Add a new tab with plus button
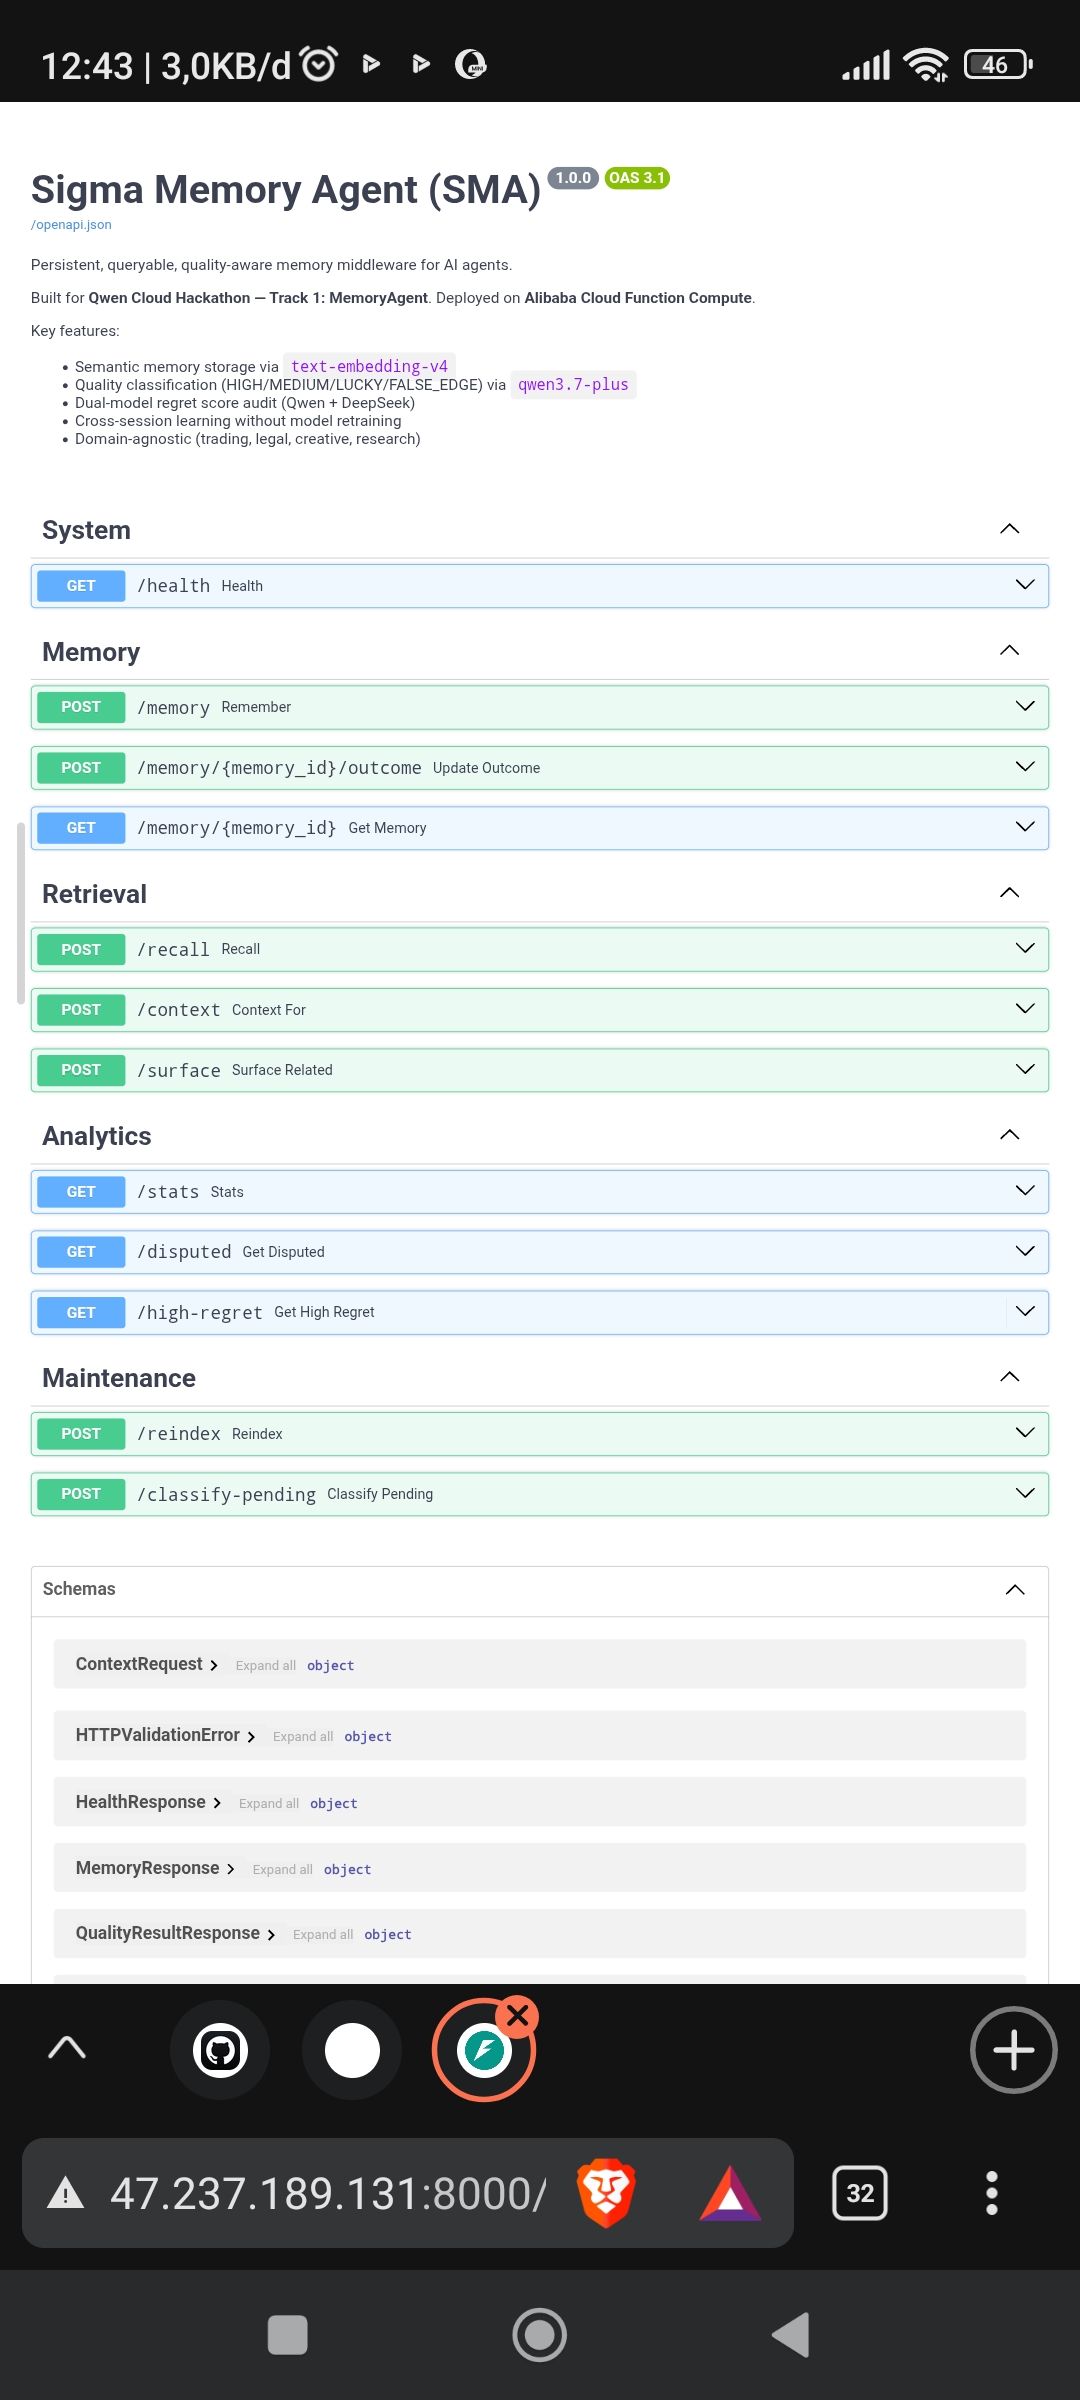This screenshot has height=2400, width=1080. [x=1013, y=2050]
